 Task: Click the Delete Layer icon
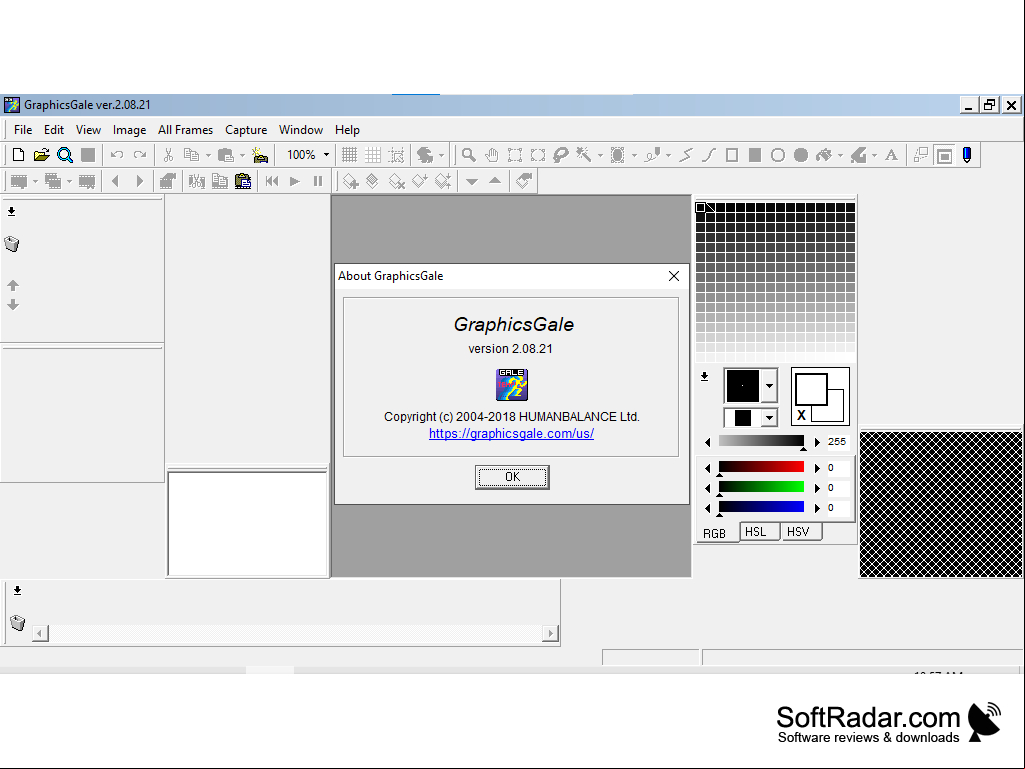(397, 181)
